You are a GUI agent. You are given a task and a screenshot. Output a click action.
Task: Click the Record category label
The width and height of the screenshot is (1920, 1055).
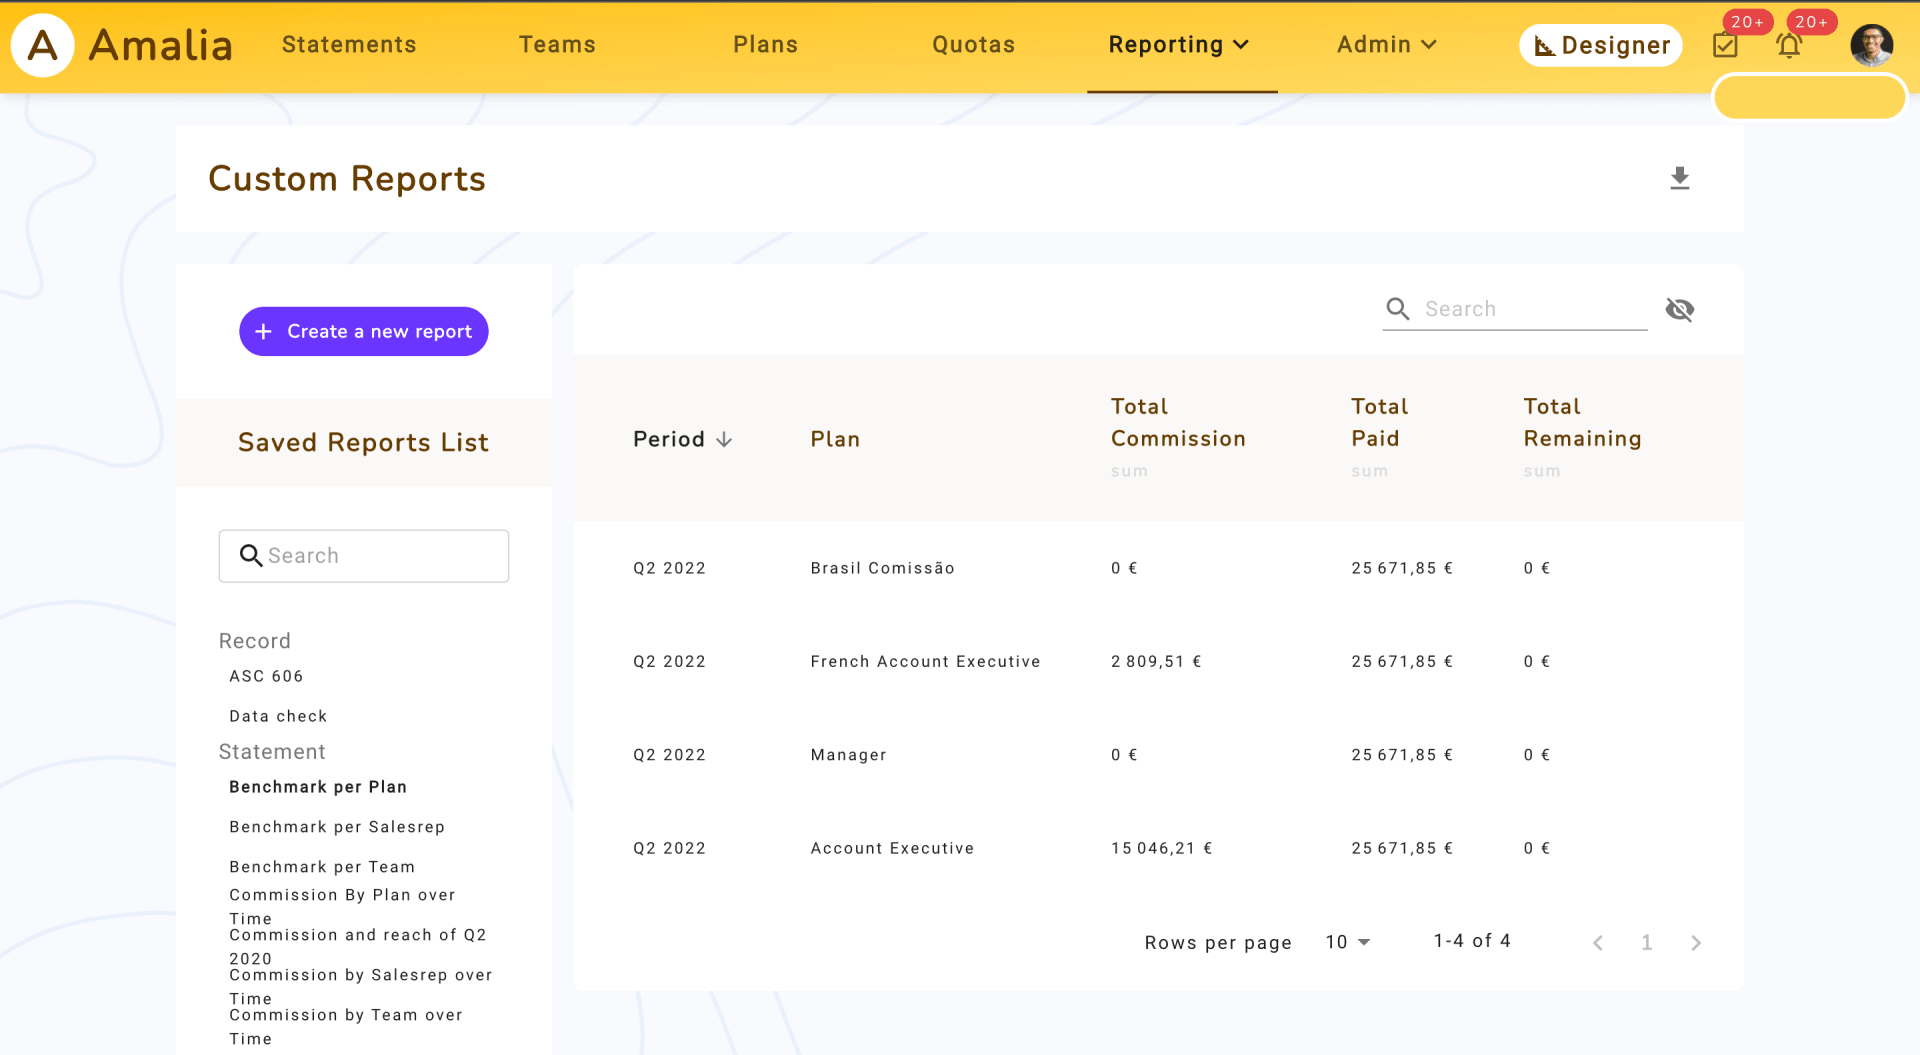255,641
